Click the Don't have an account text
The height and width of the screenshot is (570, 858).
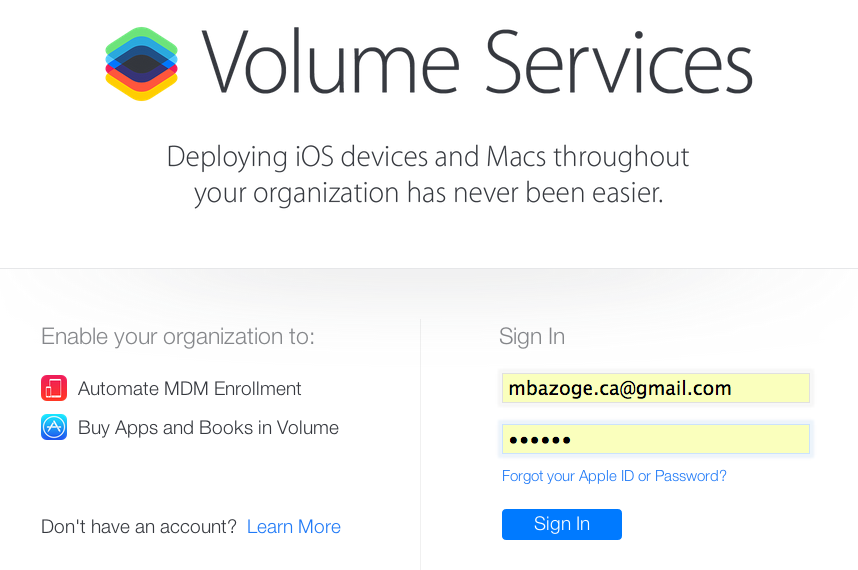click(139, 526)
